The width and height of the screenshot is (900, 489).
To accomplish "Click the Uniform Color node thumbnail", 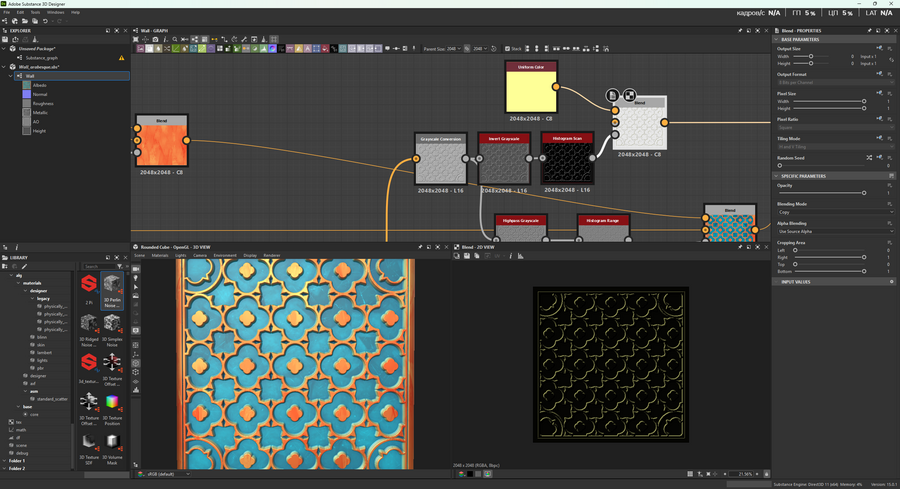I will (x=531, y=90).
